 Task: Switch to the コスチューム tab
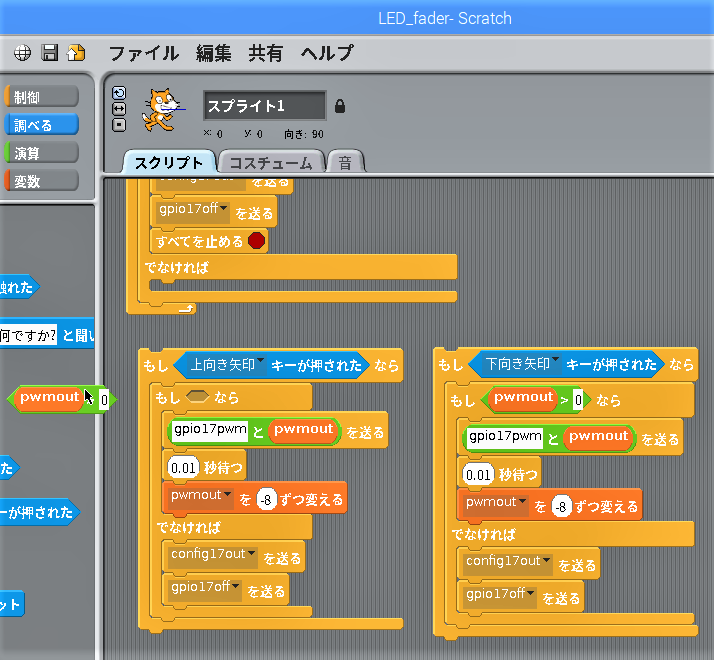pos(271,162)
